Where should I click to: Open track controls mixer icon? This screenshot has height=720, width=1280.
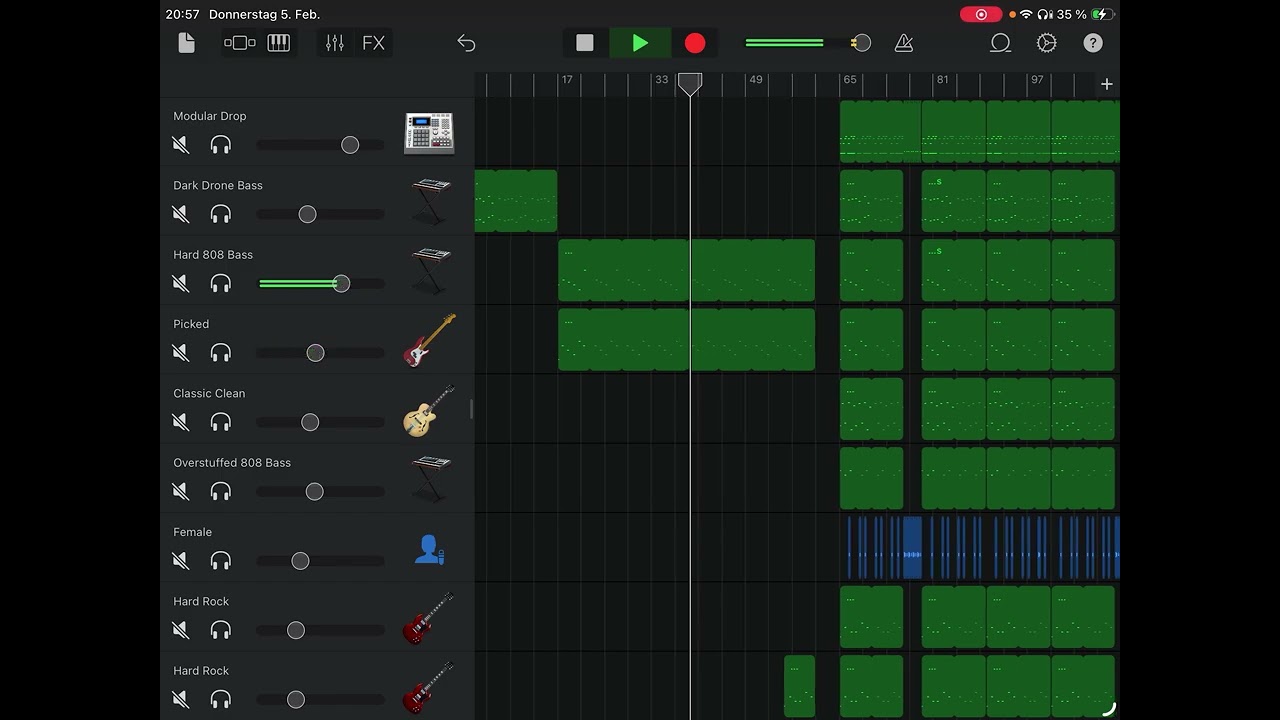[335, 43]
